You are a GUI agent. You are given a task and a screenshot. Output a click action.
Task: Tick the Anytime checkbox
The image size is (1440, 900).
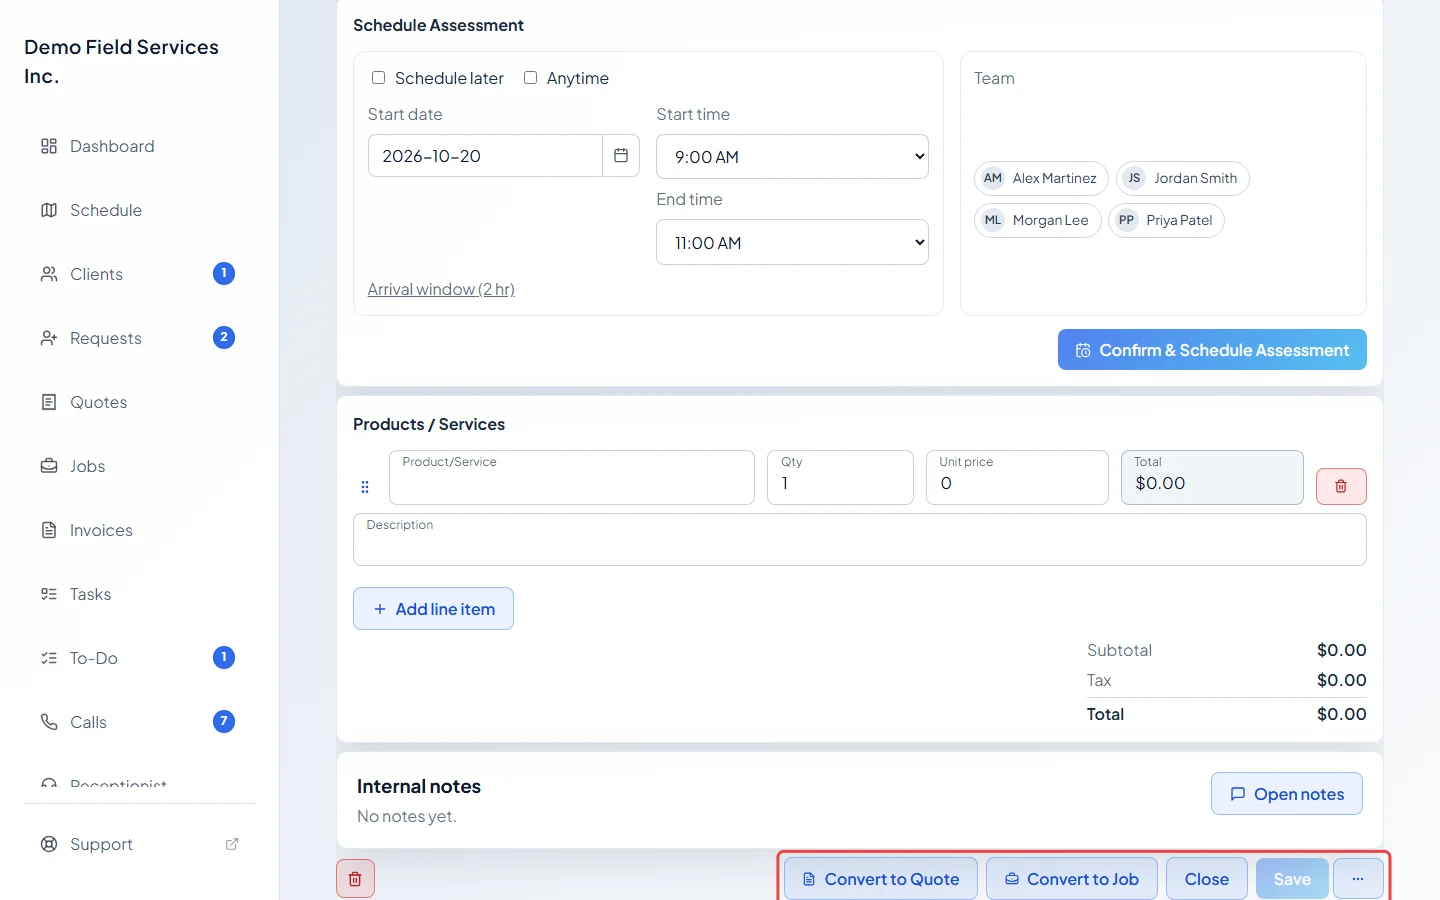pyautogui.click(x=530, y=78)
